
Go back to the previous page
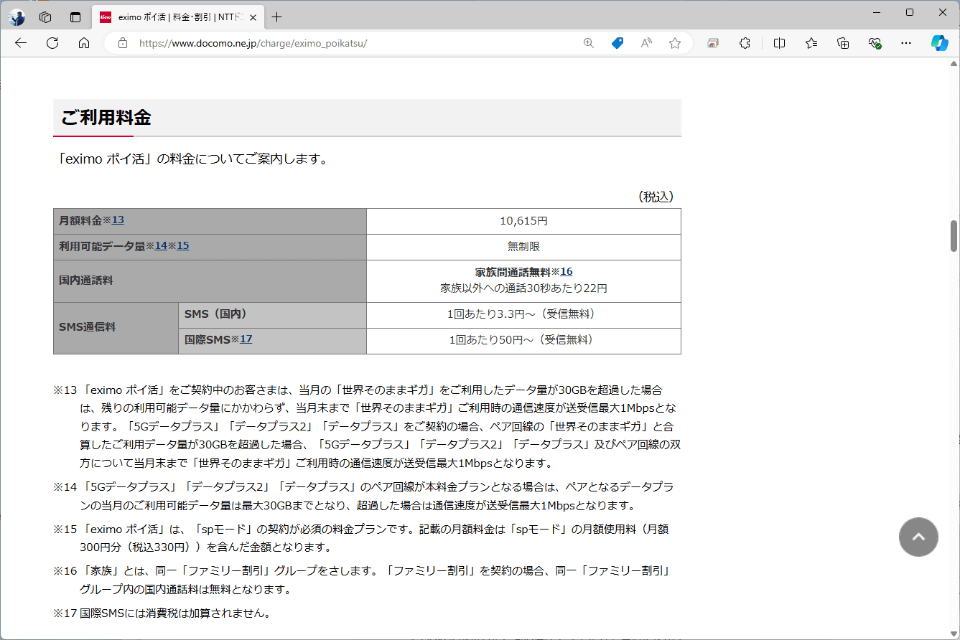click(x=20, y=43)
